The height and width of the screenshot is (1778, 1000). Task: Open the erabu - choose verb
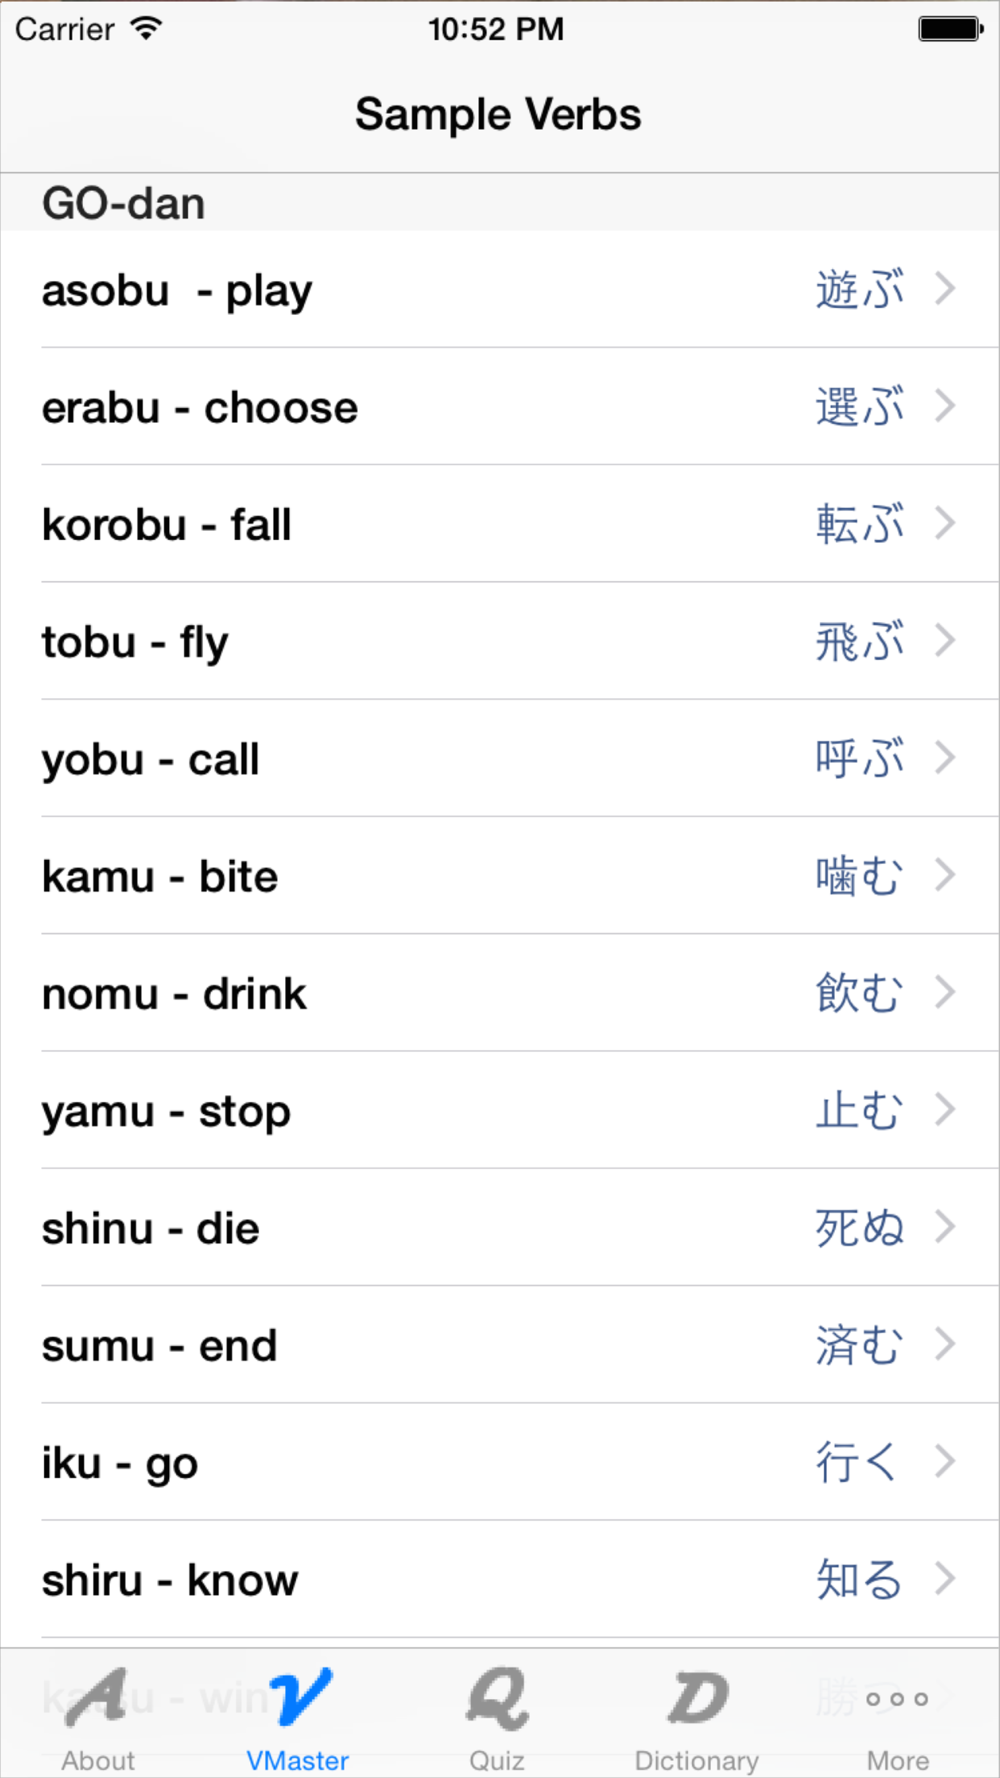[x=500, y=407]
